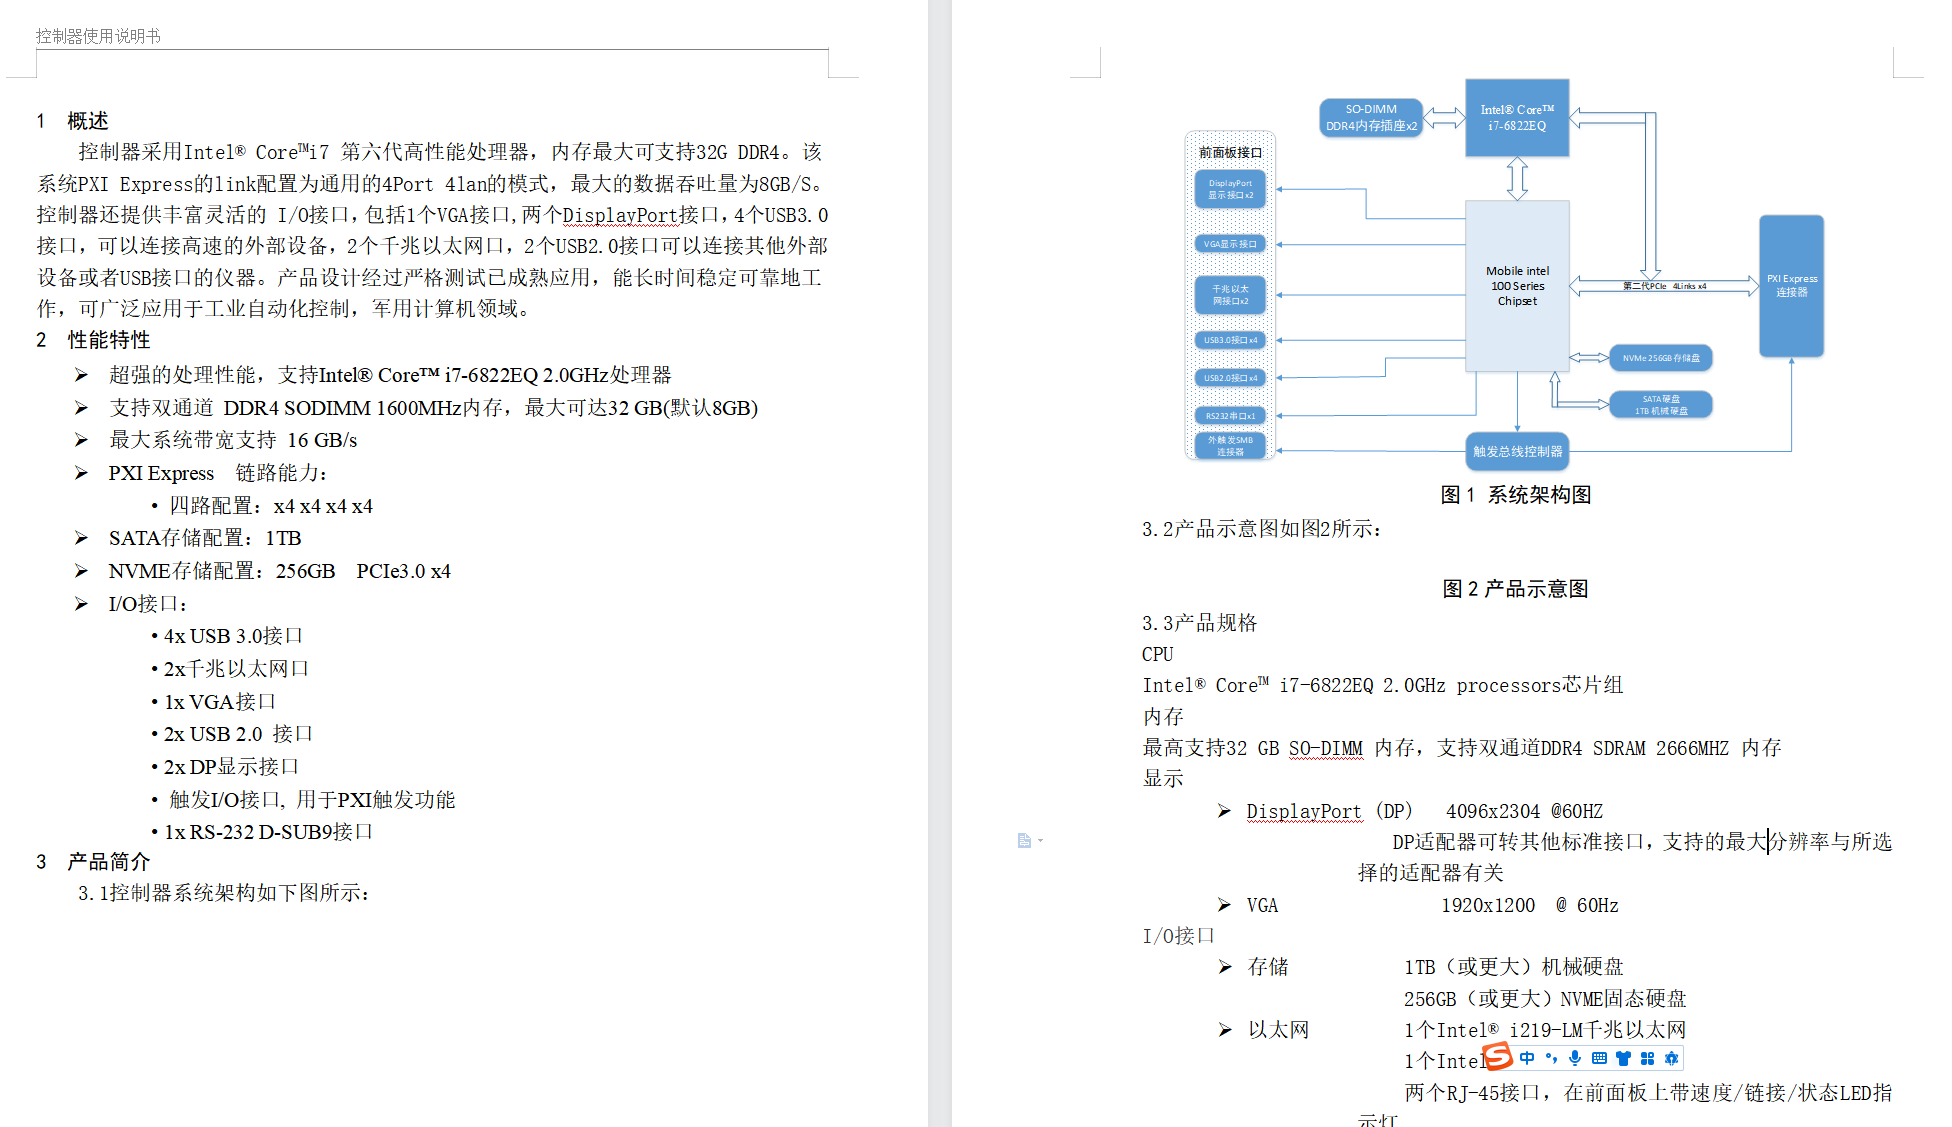Viewport: 1952px width, 1127px height.
Task: Click the underlined DisplayPort (DP) spec entry
Action: pos(1329,811)
